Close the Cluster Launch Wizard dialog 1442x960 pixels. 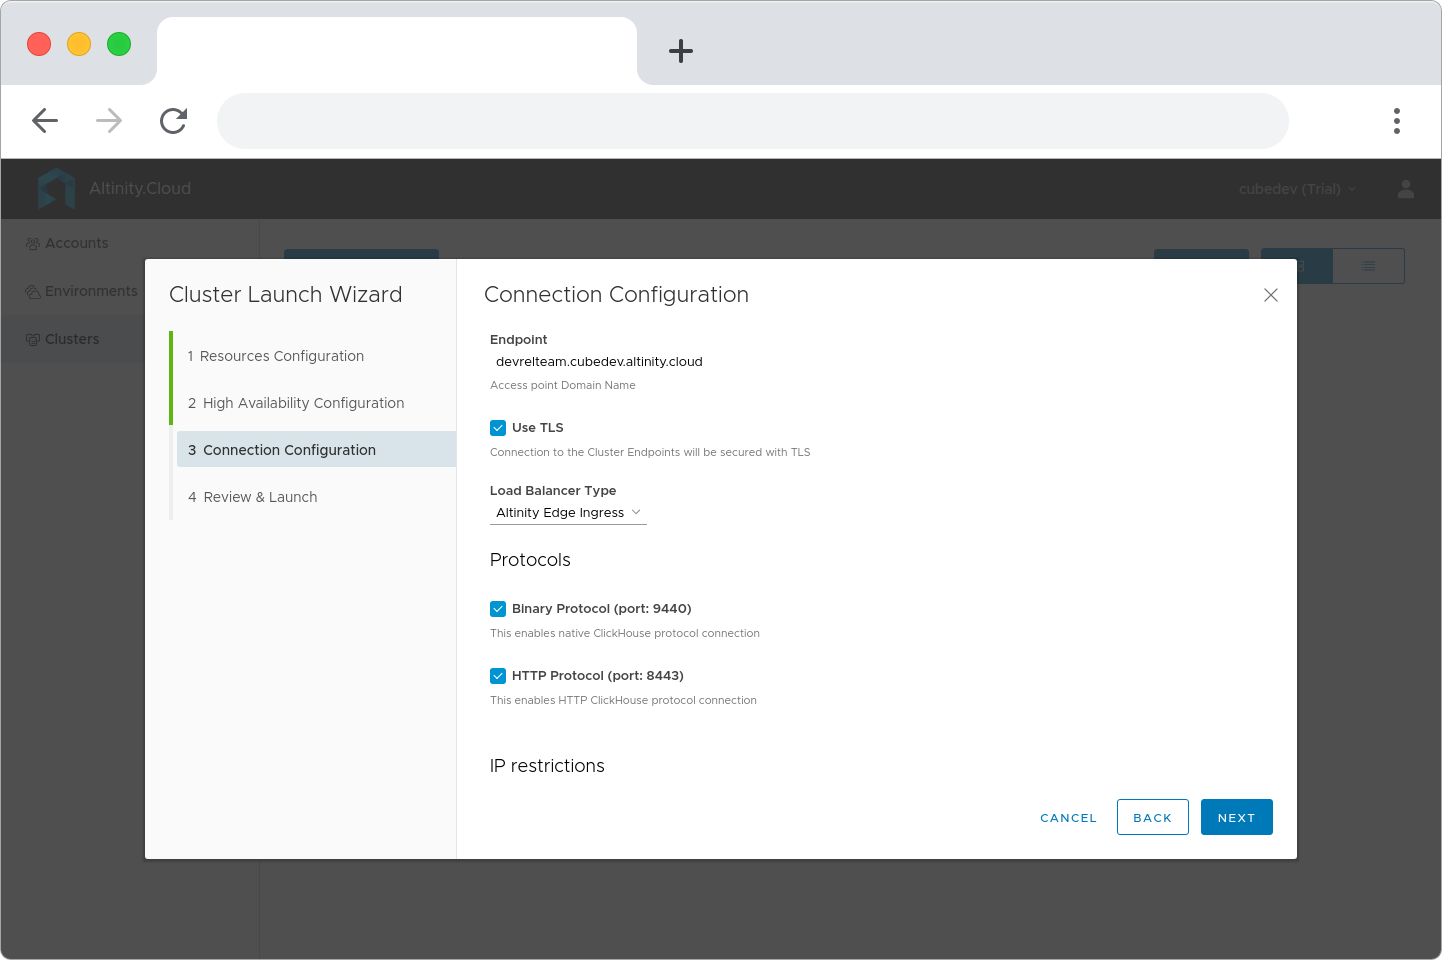pyautogui.click(x=1271, y=295)
